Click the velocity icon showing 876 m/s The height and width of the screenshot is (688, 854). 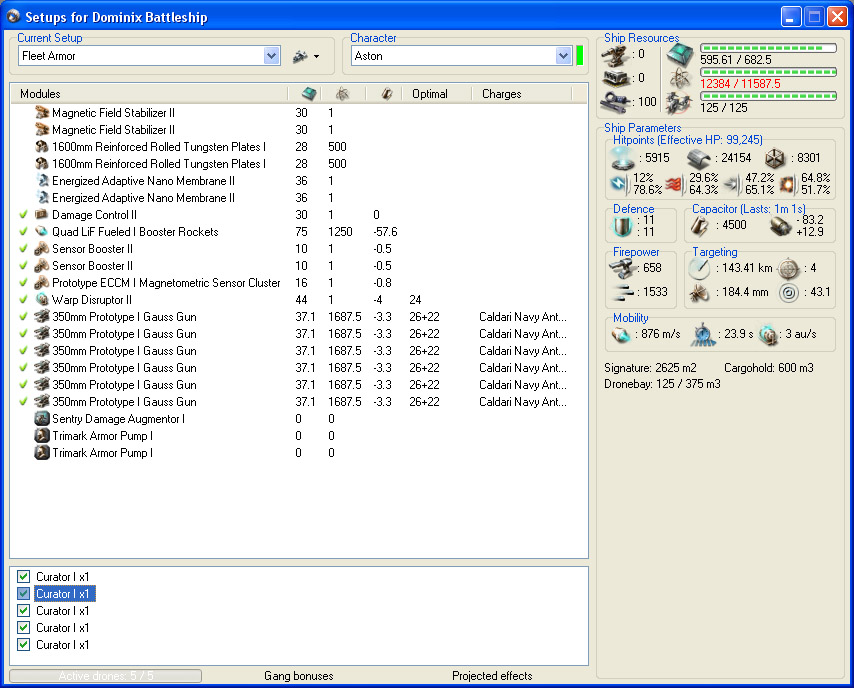point(621,334)
